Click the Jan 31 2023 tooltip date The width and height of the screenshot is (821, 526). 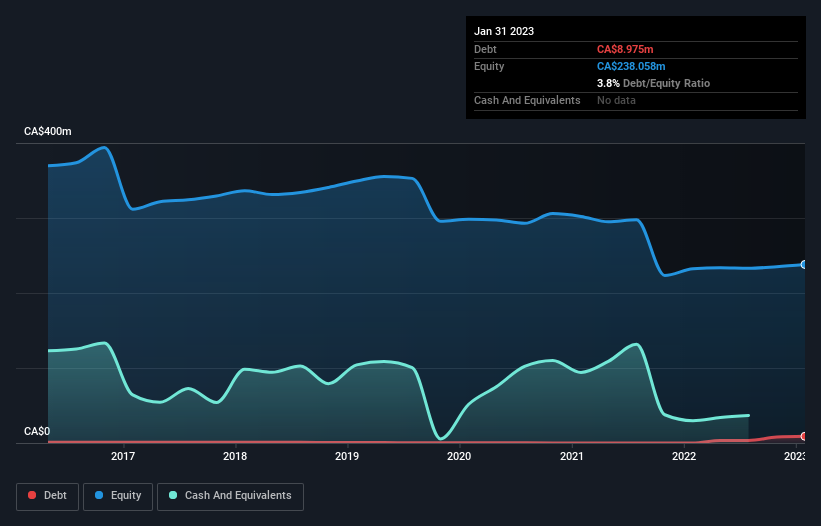click(x=504, y=31)
